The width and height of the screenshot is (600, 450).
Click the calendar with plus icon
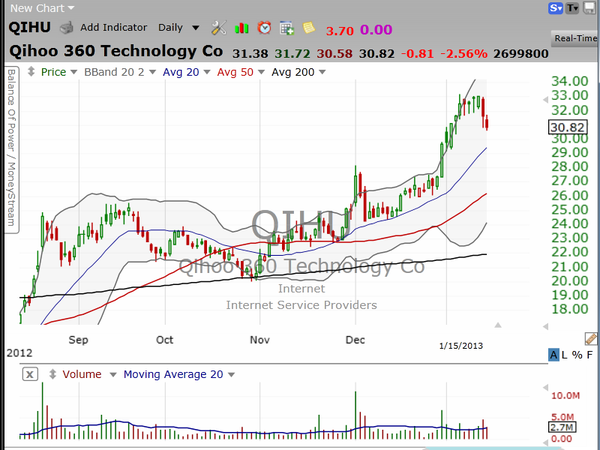click(x=287, y=28)
